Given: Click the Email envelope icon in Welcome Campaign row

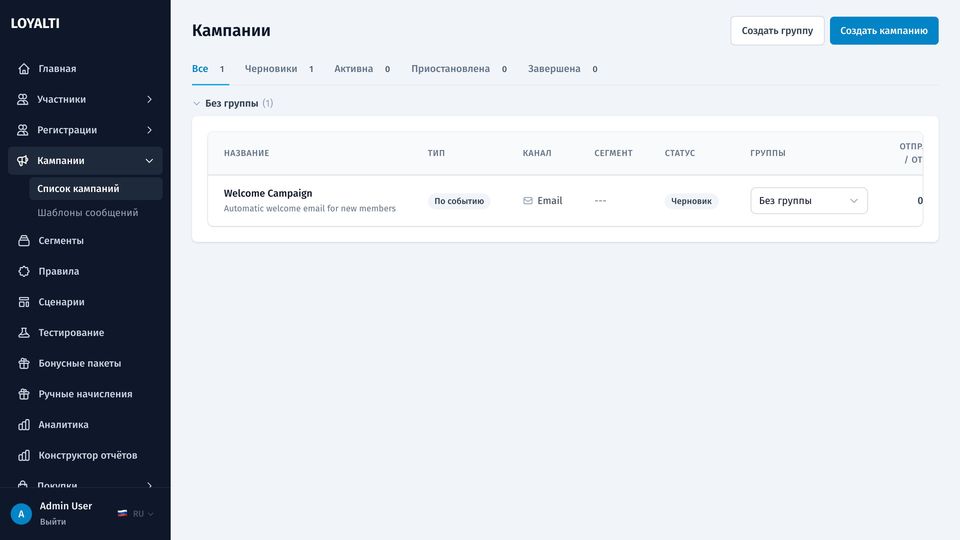Looking at the screenshot, I should 528,201.
